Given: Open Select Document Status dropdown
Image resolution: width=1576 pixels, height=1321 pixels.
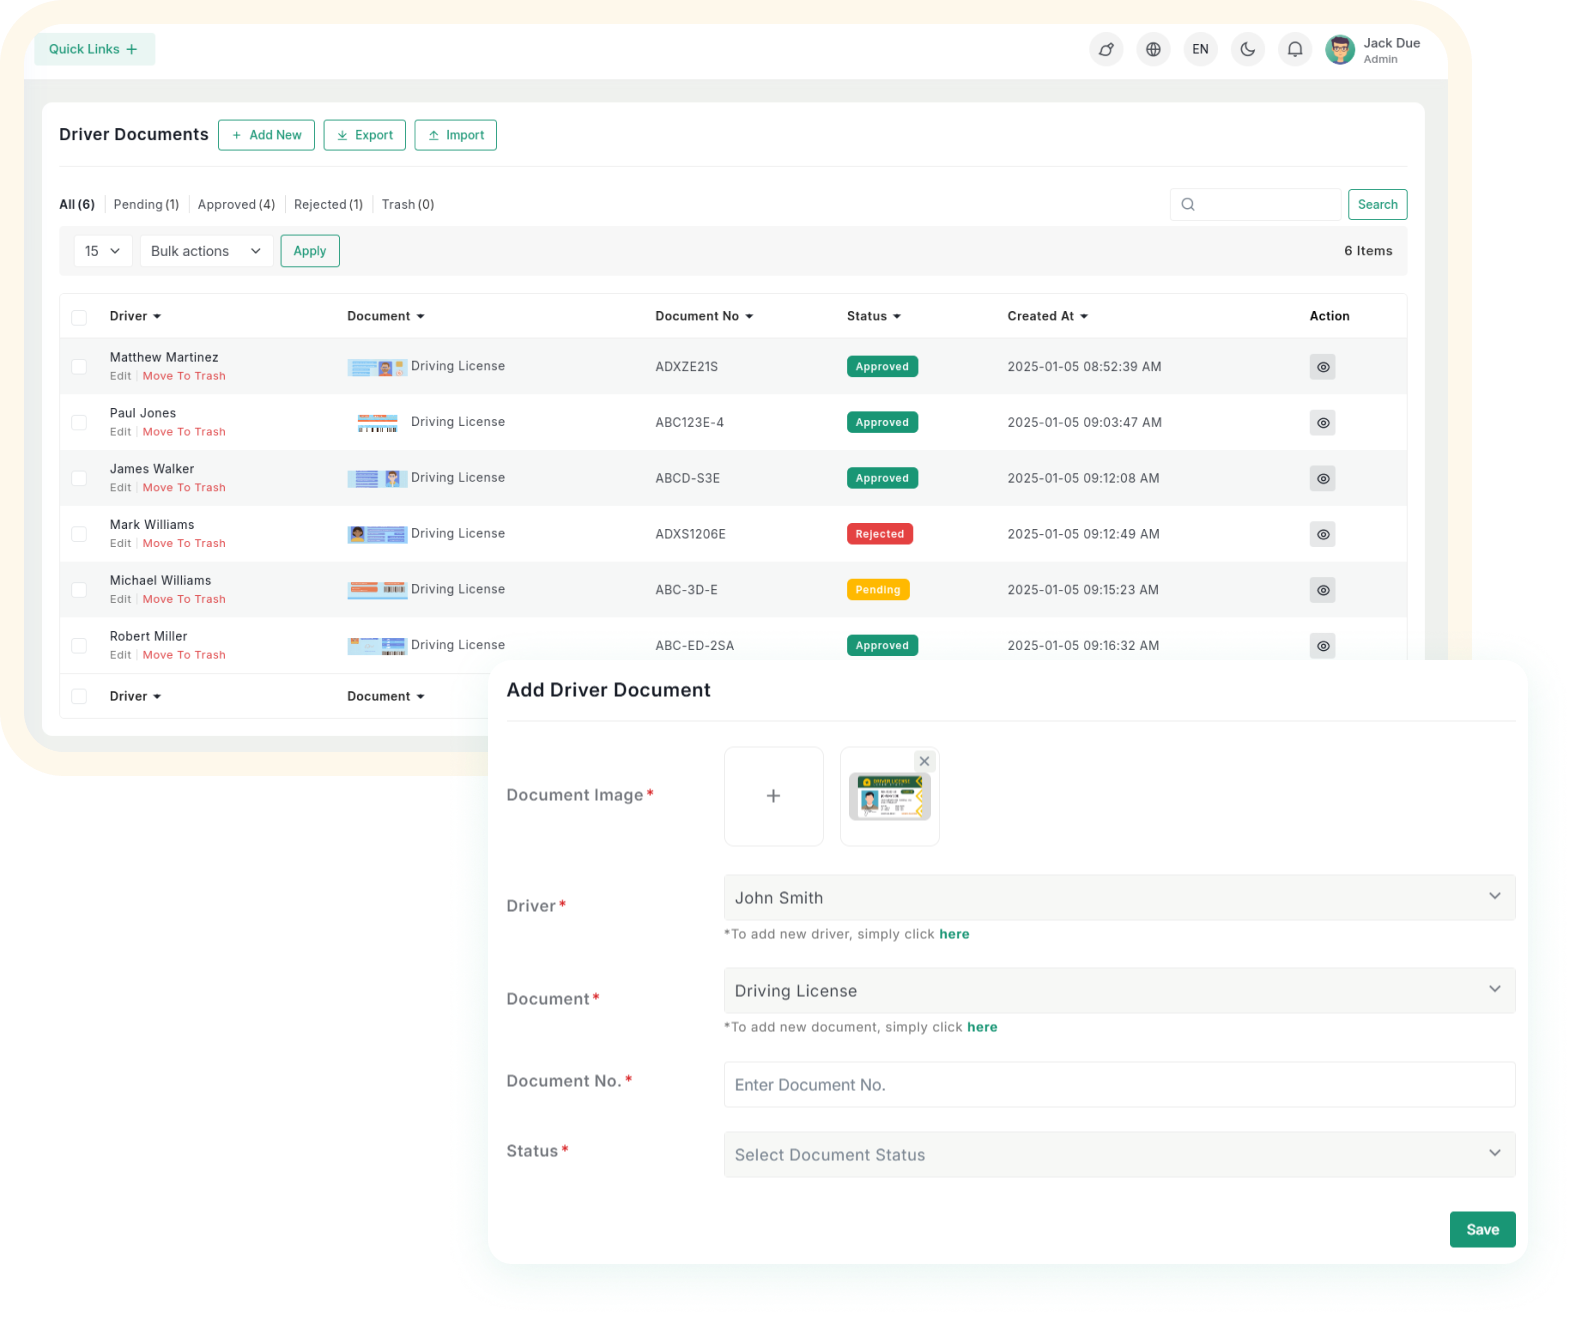Looking at the screenshot, I should coord(1118,1155).
